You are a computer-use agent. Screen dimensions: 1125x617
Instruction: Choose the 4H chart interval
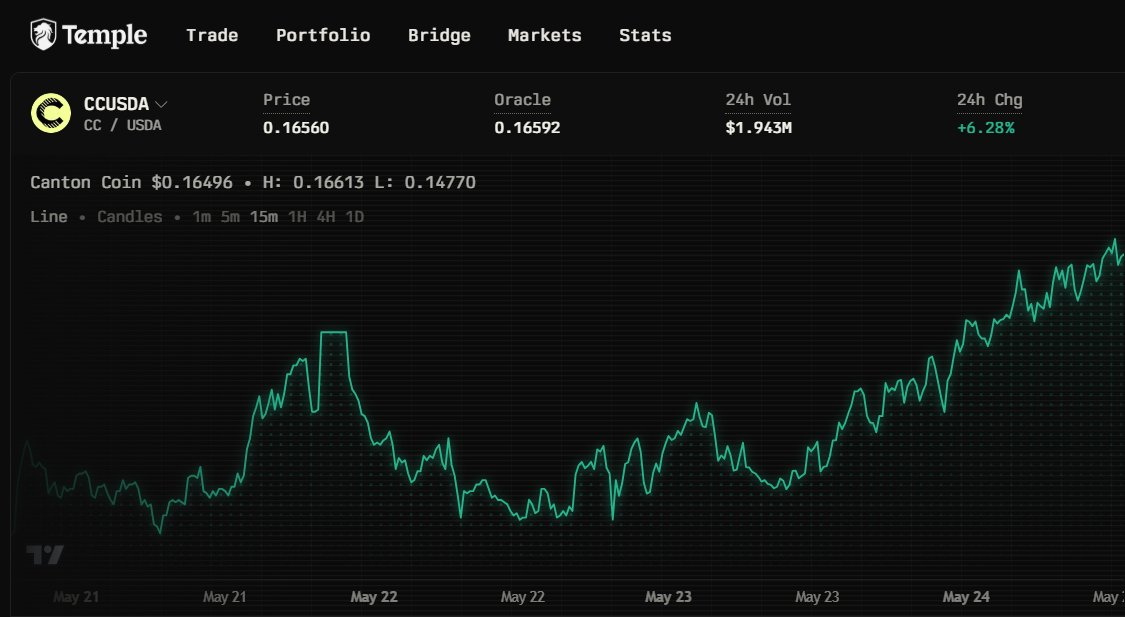[x=326, y=217]
